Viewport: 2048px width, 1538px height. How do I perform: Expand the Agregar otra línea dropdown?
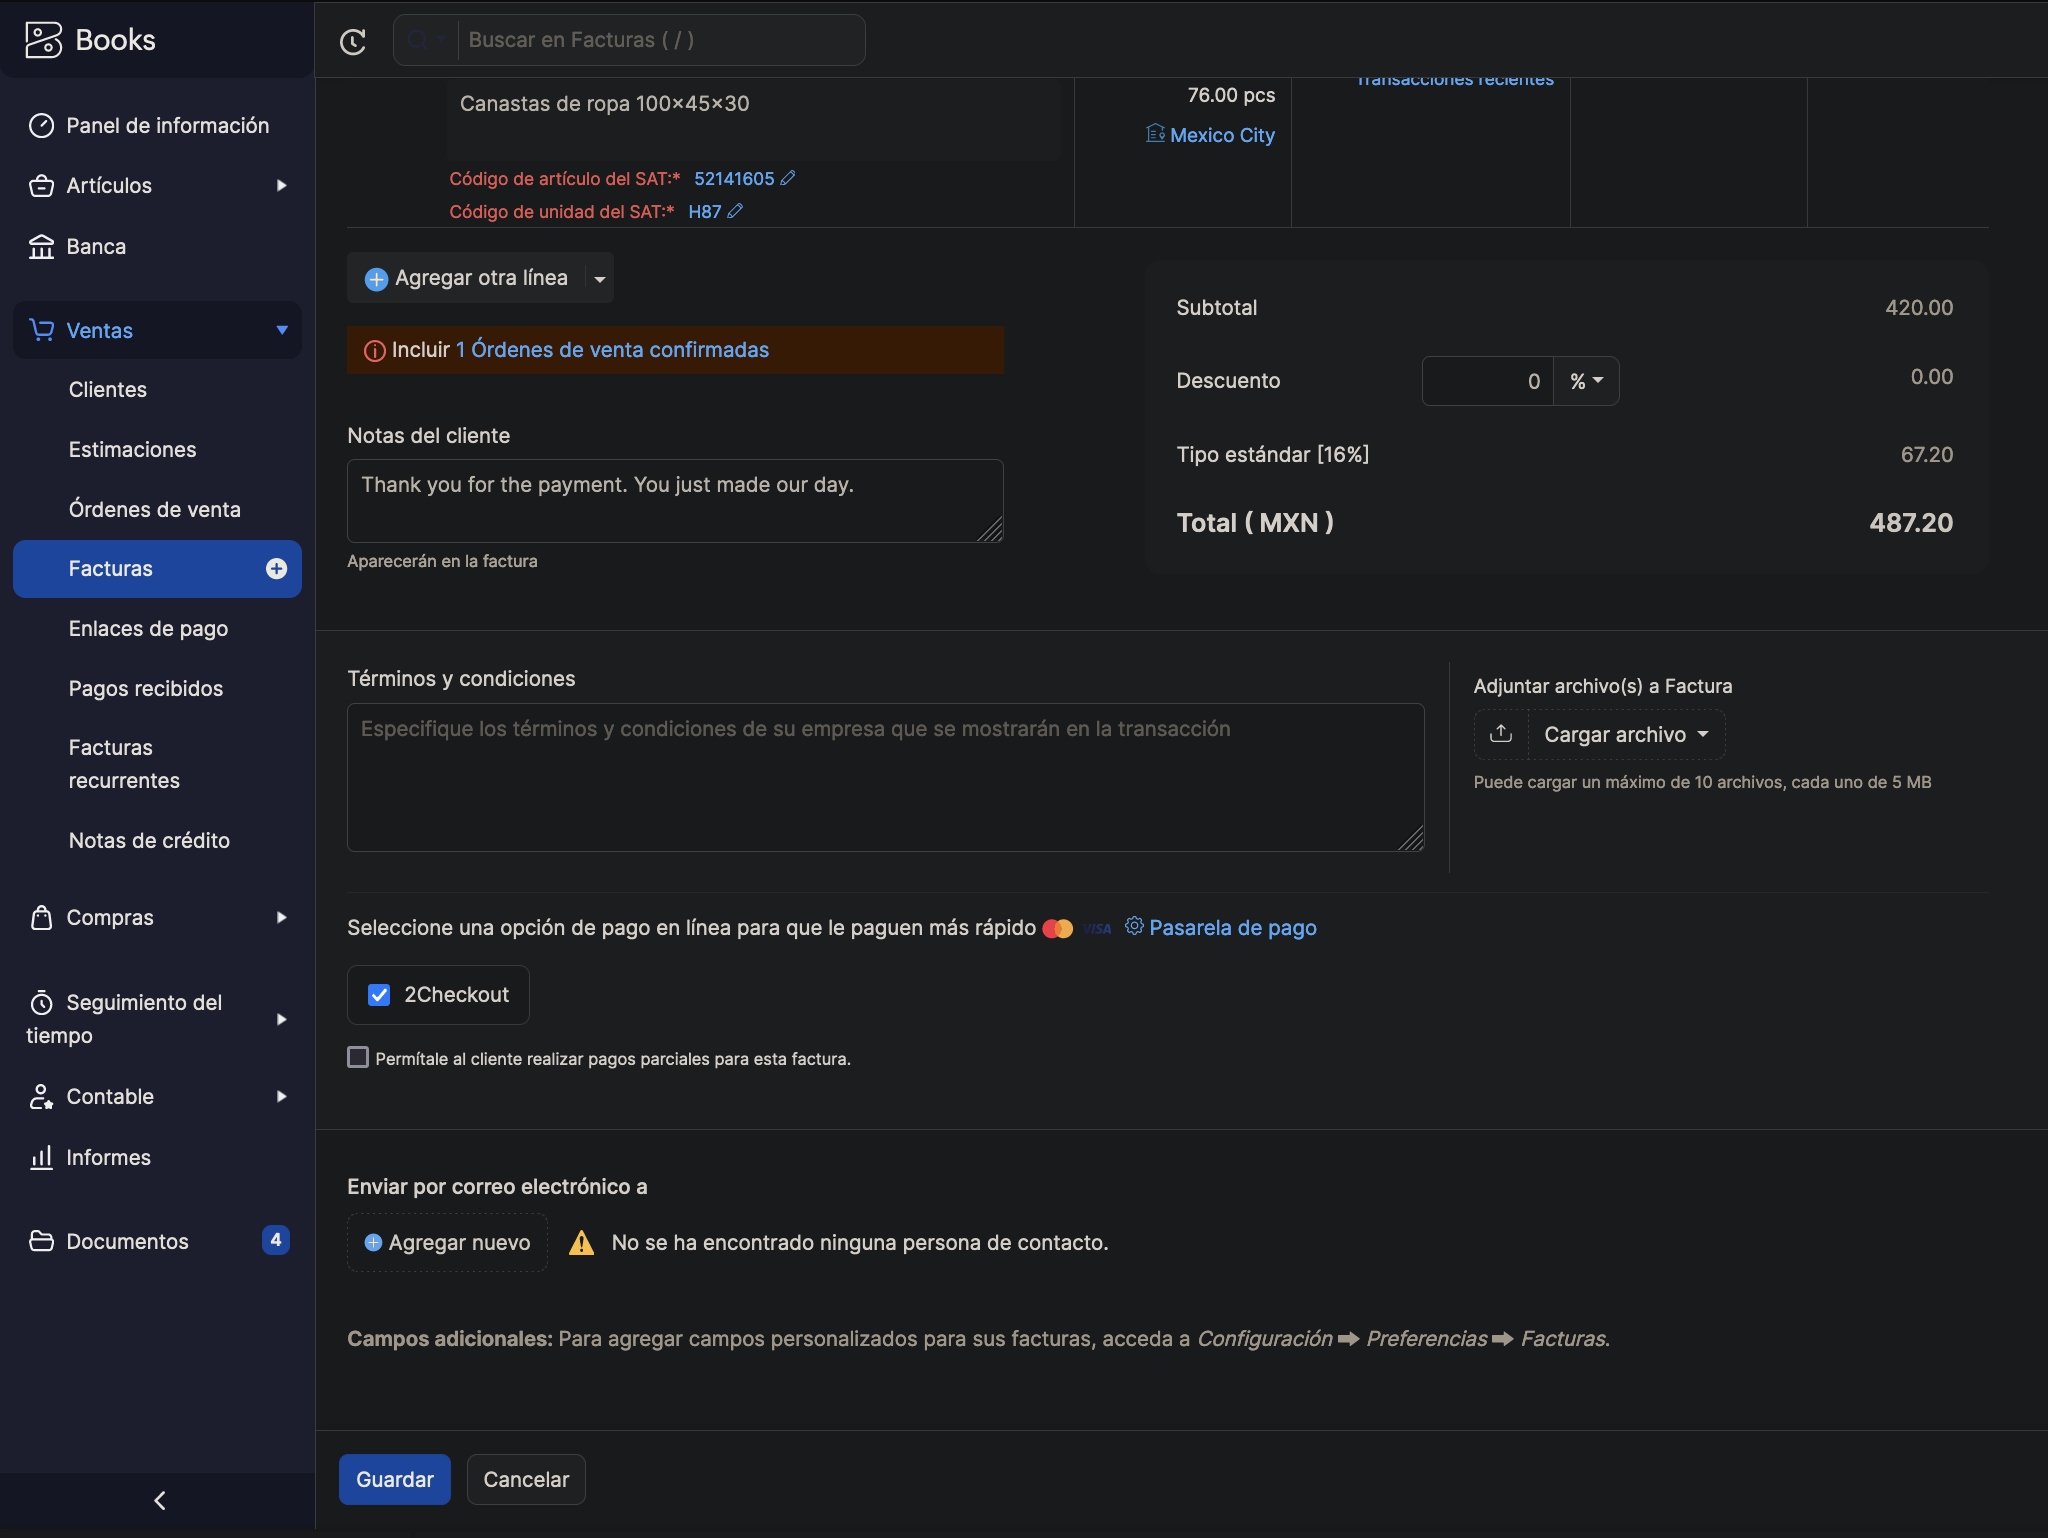tap(598, 278)
